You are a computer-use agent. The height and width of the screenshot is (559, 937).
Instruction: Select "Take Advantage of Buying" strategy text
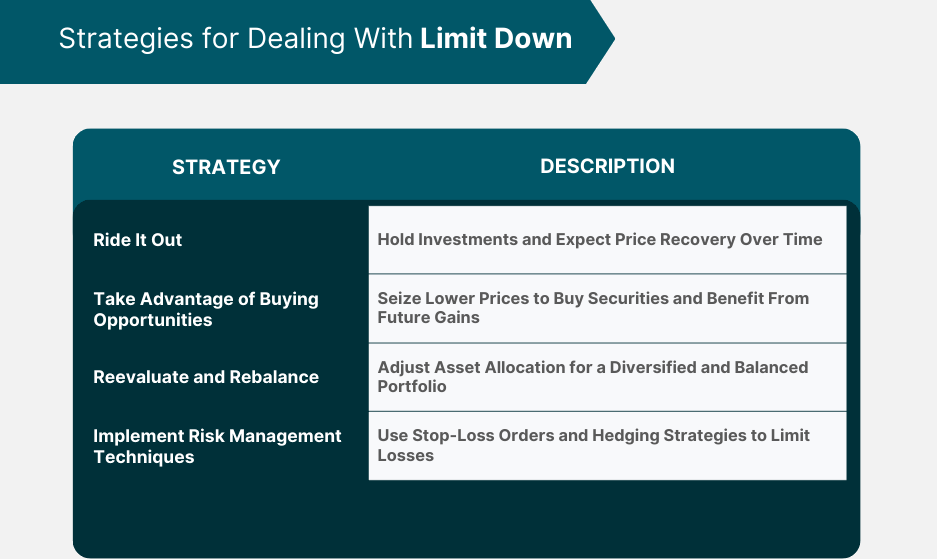(x=206, y=299)
